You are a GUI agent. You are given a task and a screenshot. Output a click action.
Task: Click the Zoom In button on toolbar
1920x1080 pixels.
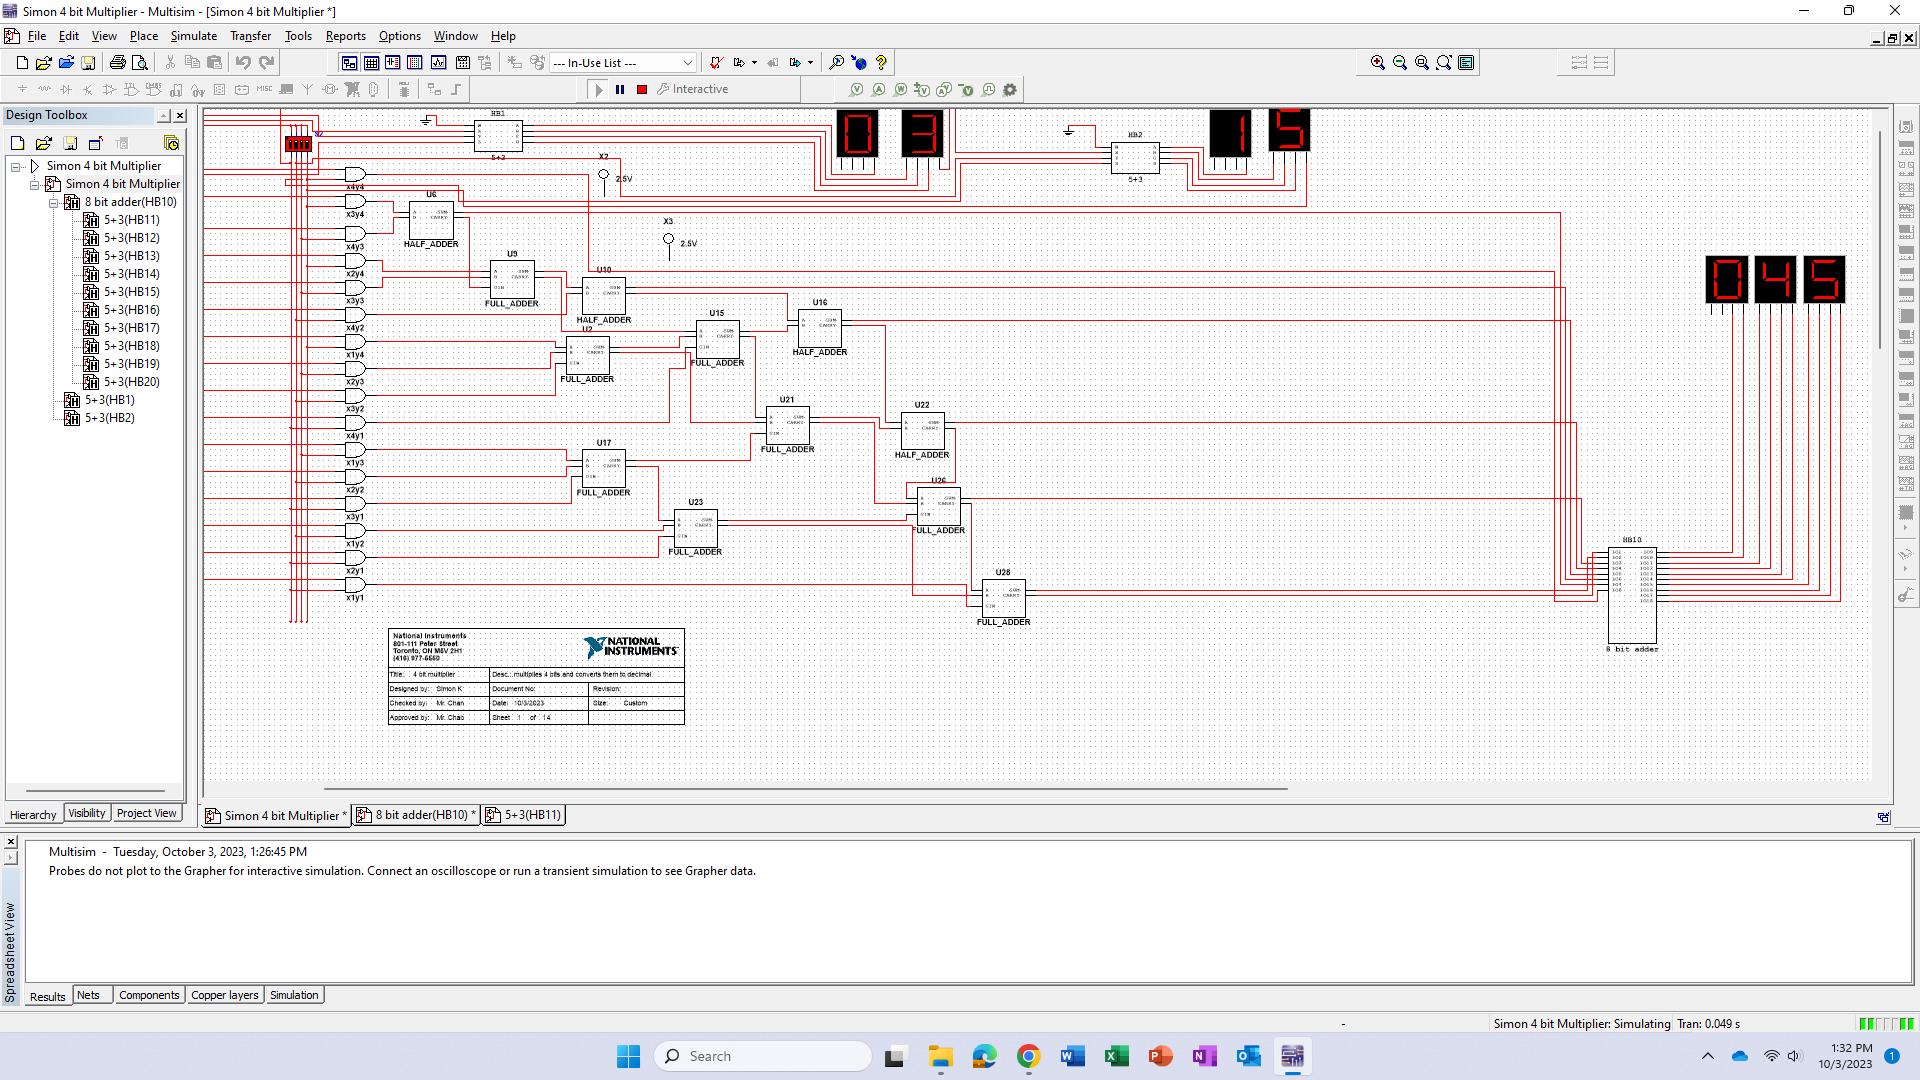[x=1378, y=61]
